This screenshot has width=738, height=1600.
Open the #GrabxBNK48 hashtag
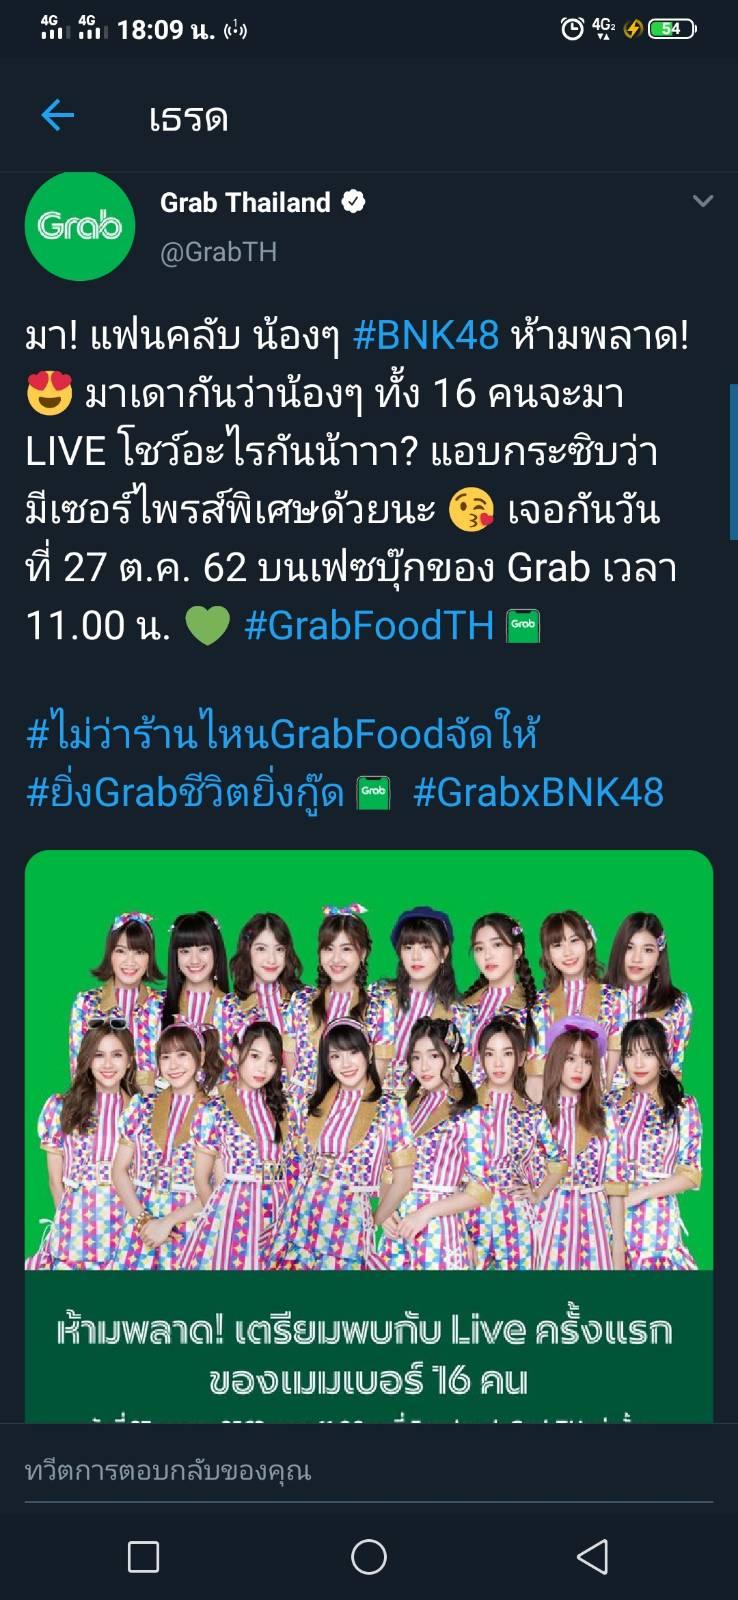[x=538, y=792]
